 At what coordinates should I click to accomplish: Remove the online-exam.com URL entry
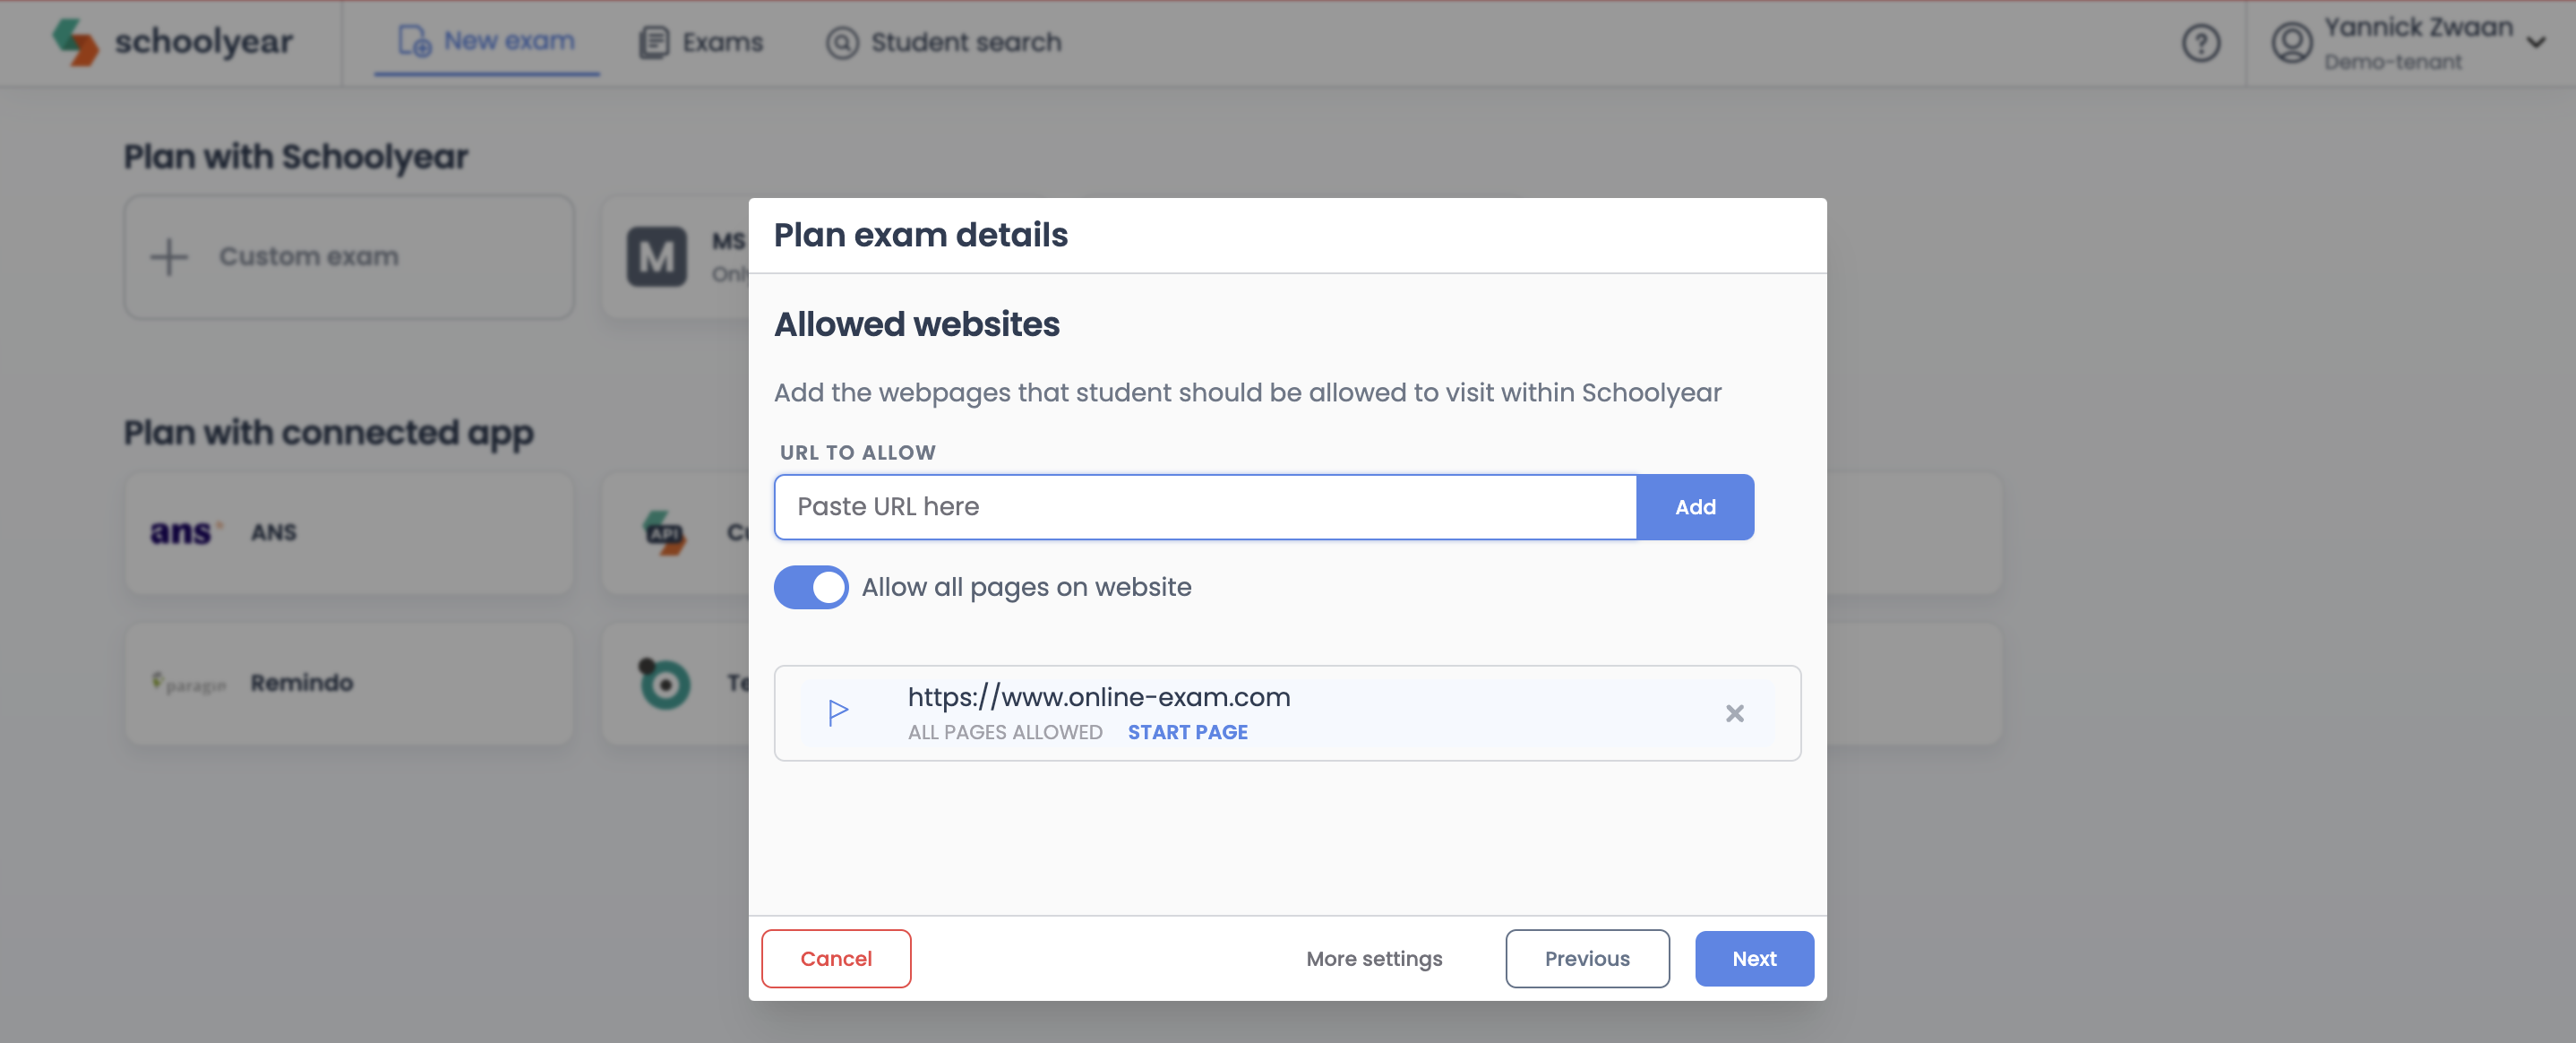(1734, 713)
